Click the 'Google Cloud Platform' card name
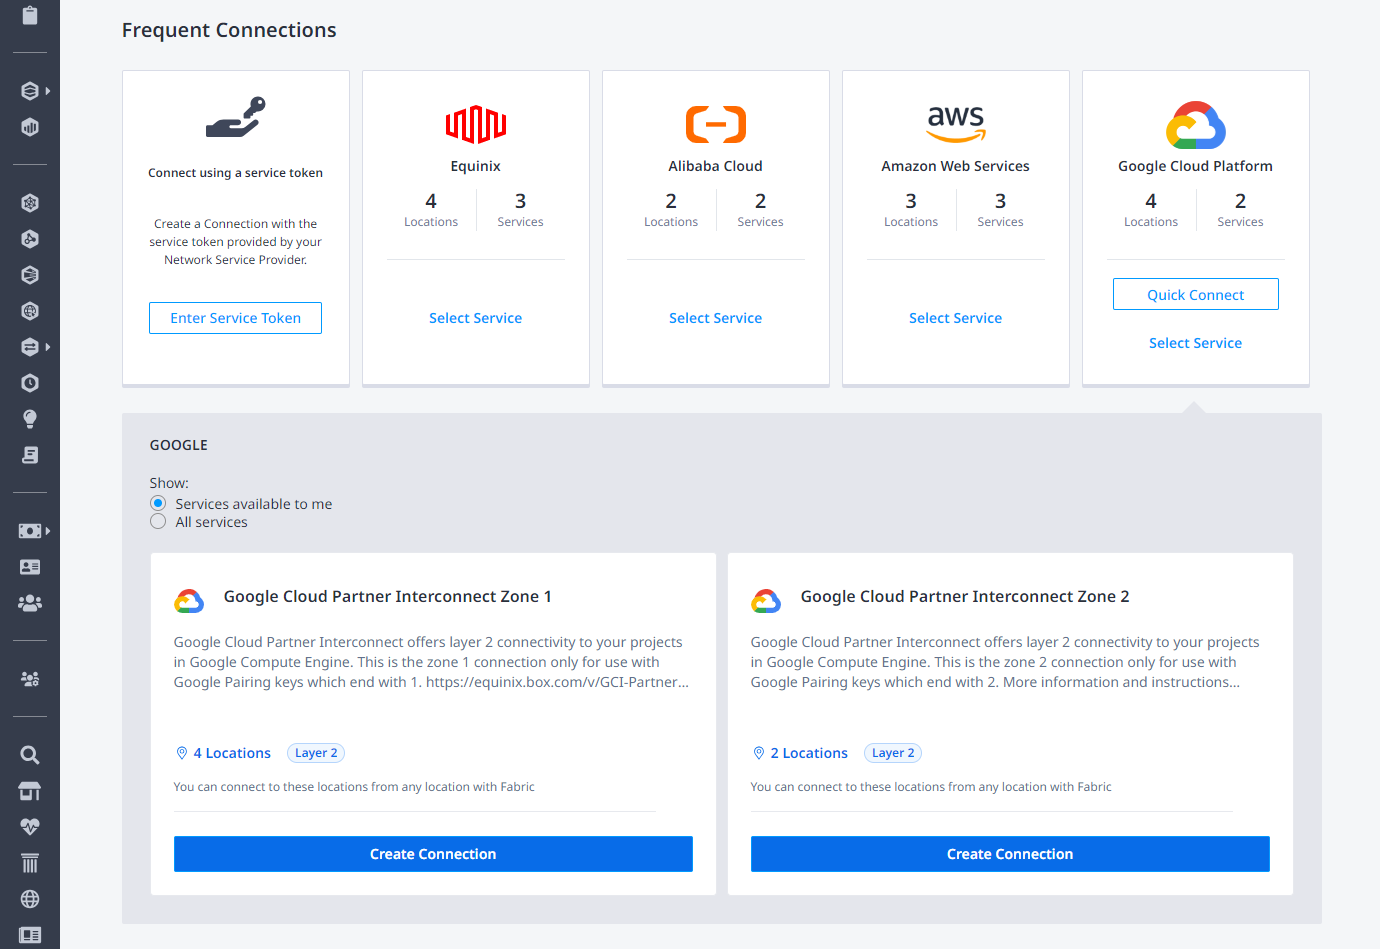 click(1196, 166)
